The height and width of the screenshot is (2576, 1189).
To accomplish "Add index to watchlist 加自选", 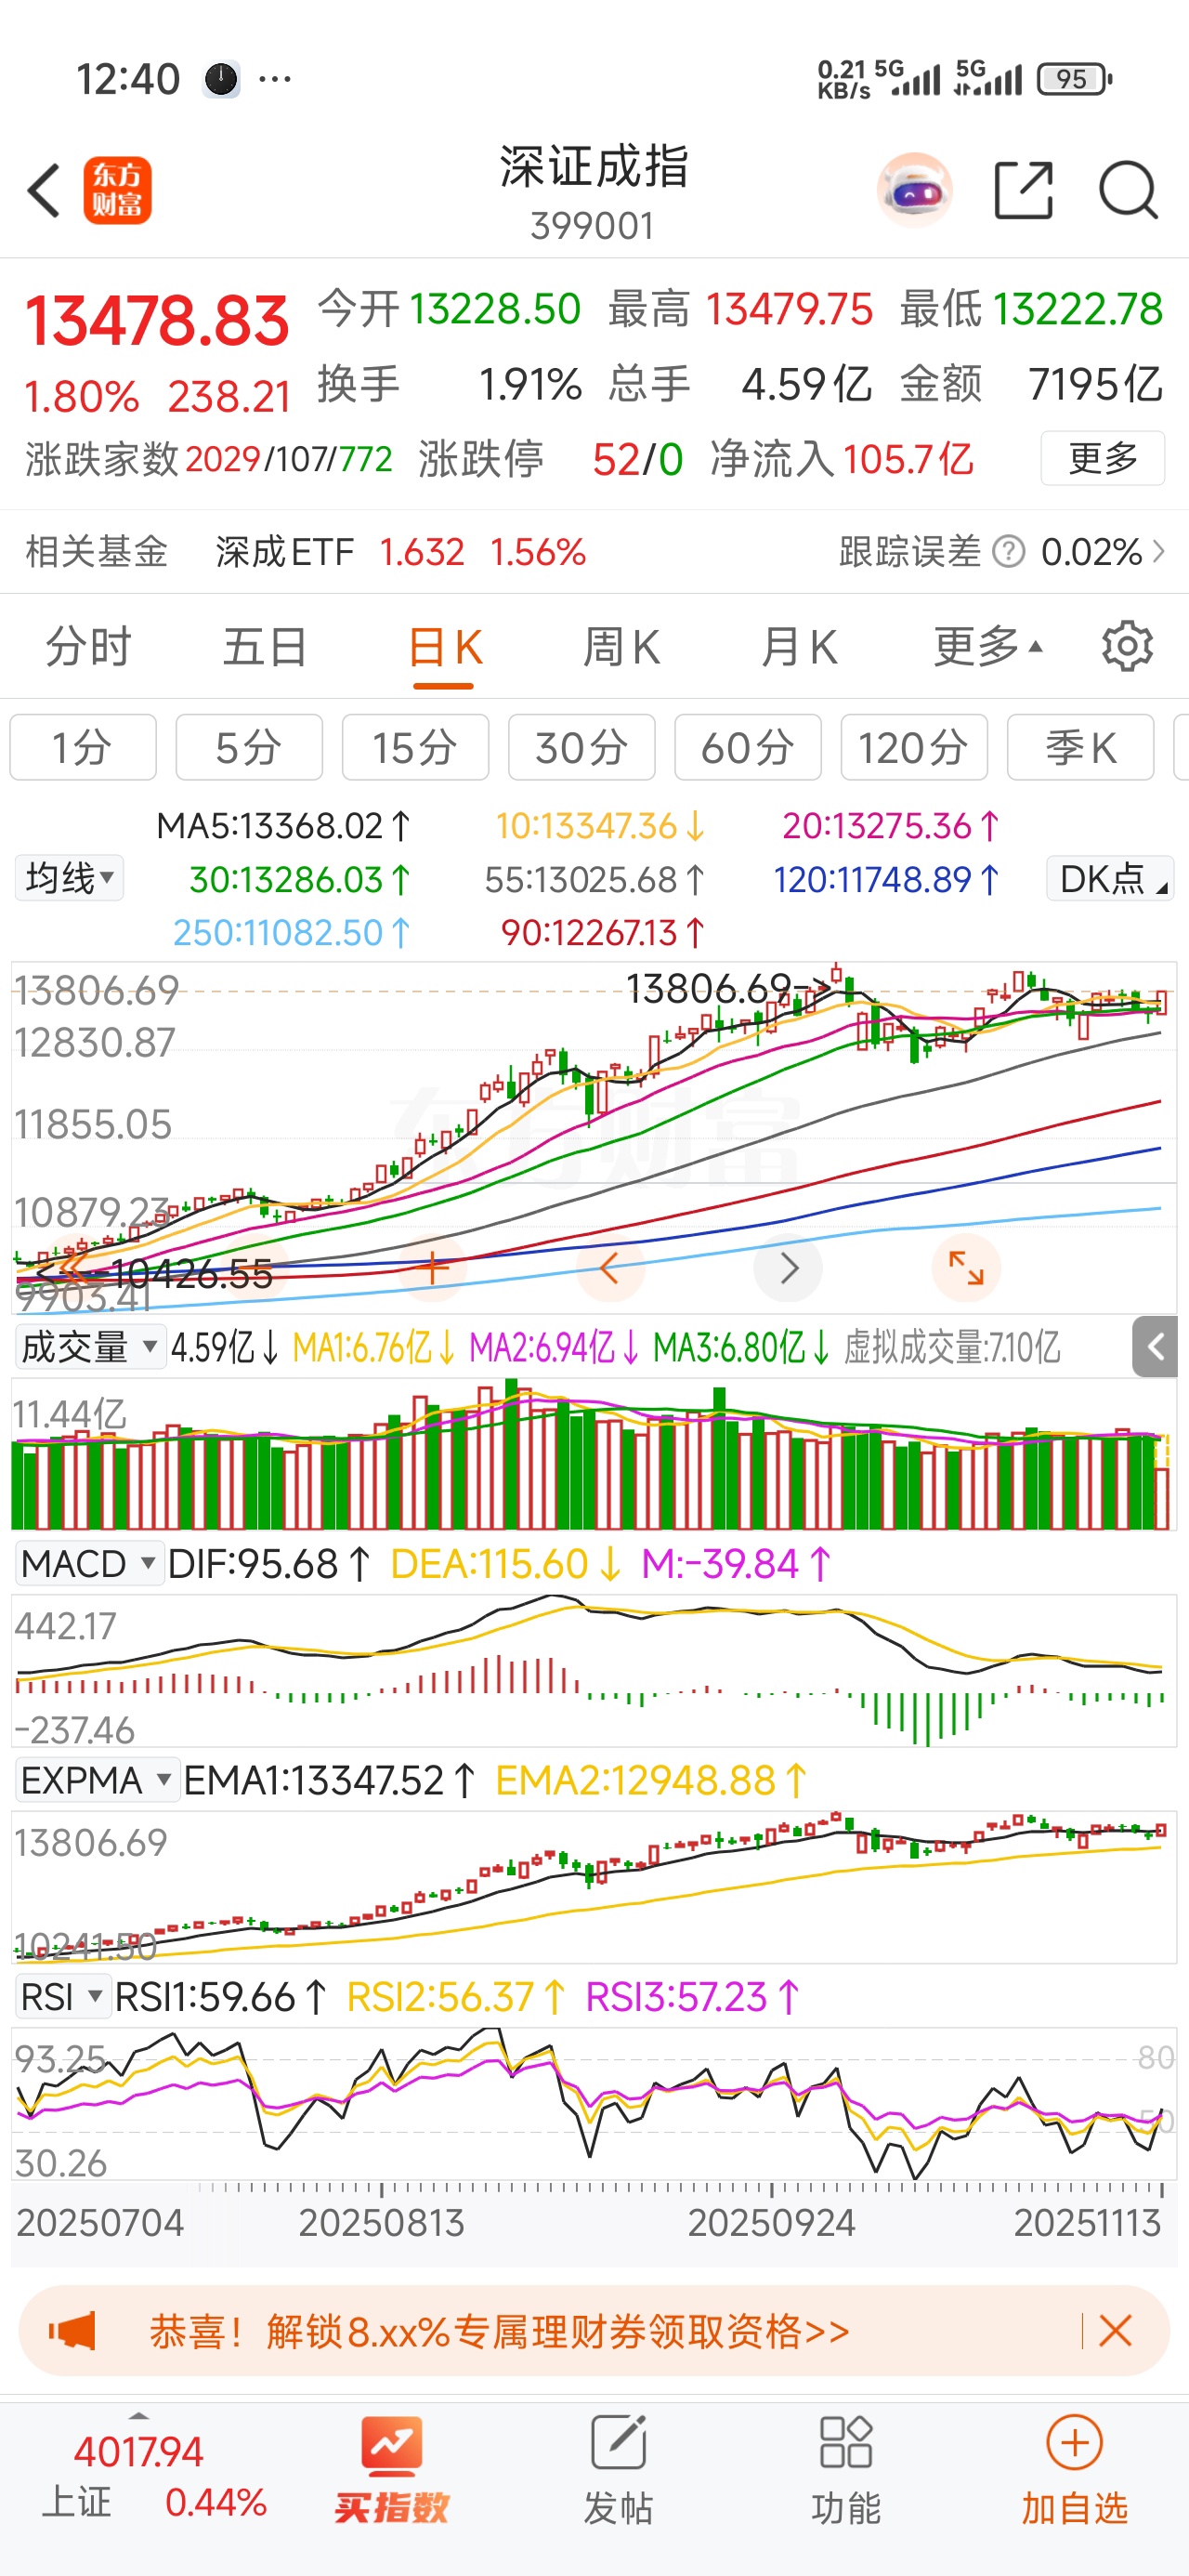I will tap(1075, 2468).
